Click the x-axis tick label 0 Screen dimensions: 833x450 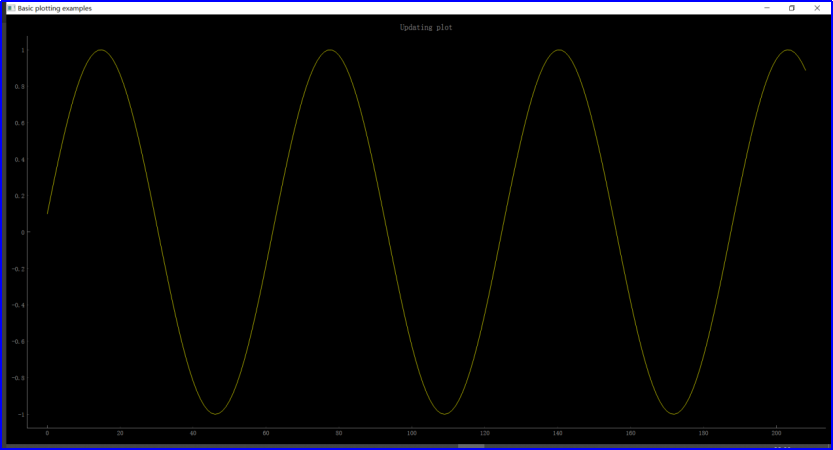click(47, 433)
